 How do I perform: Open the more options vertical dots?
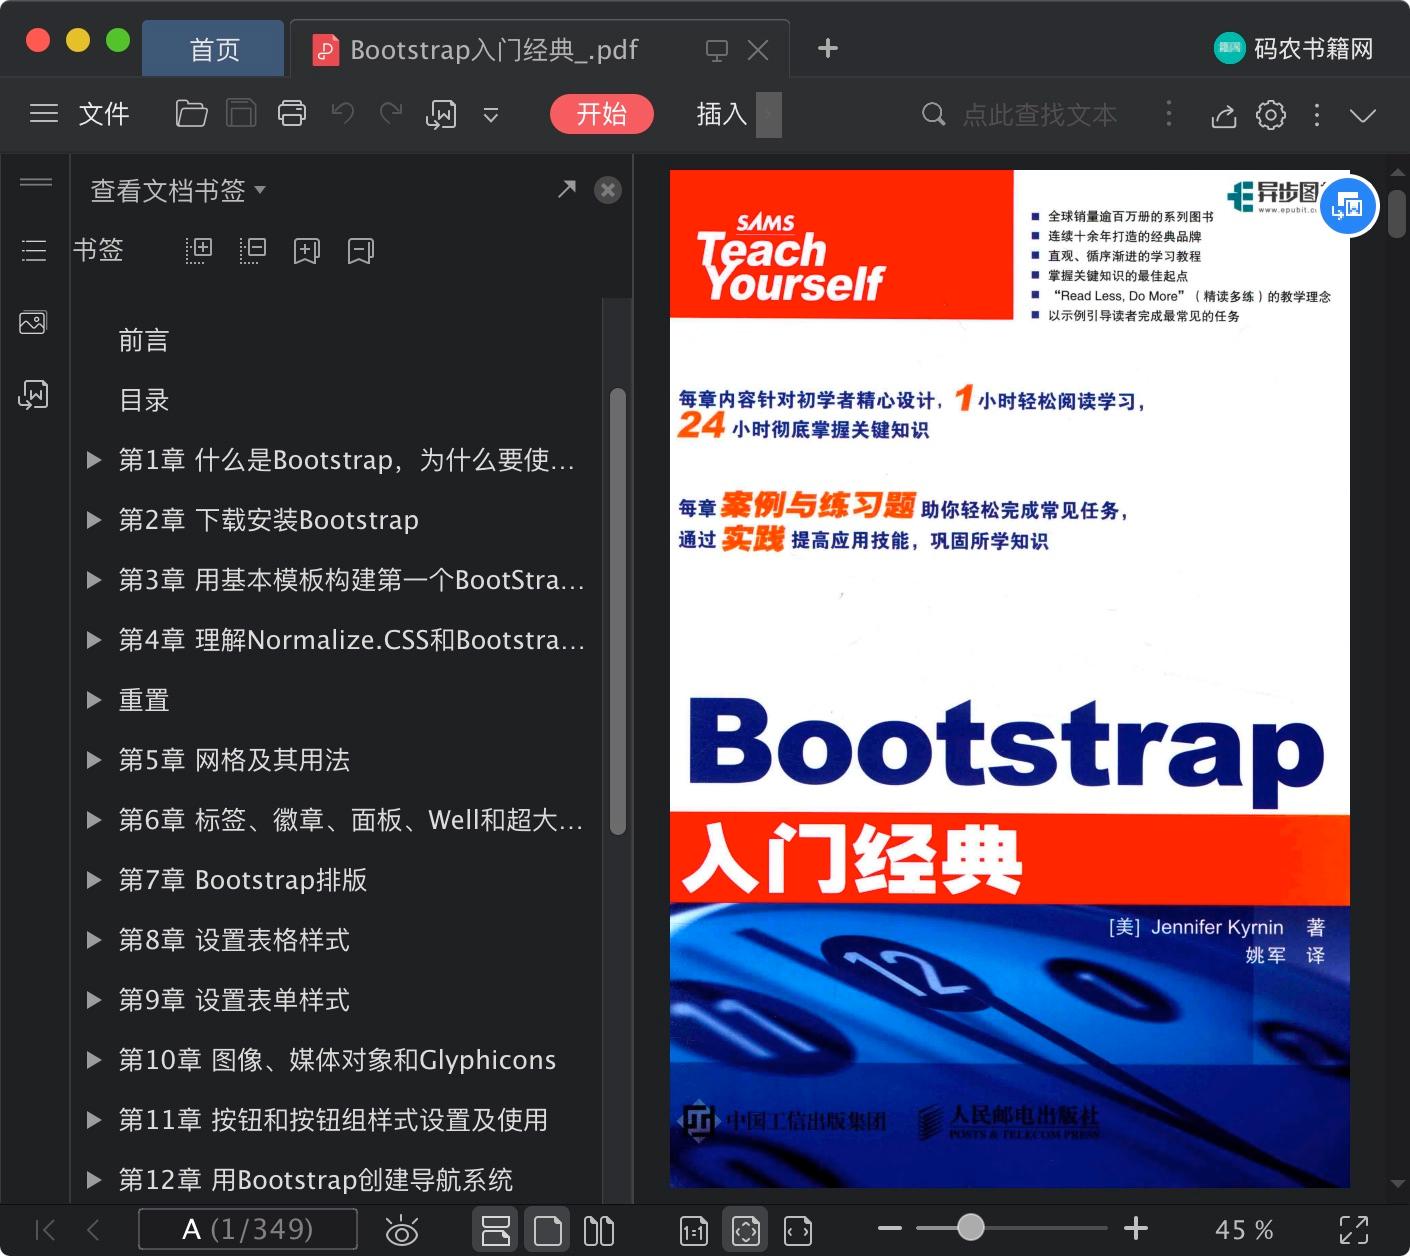1317,114
